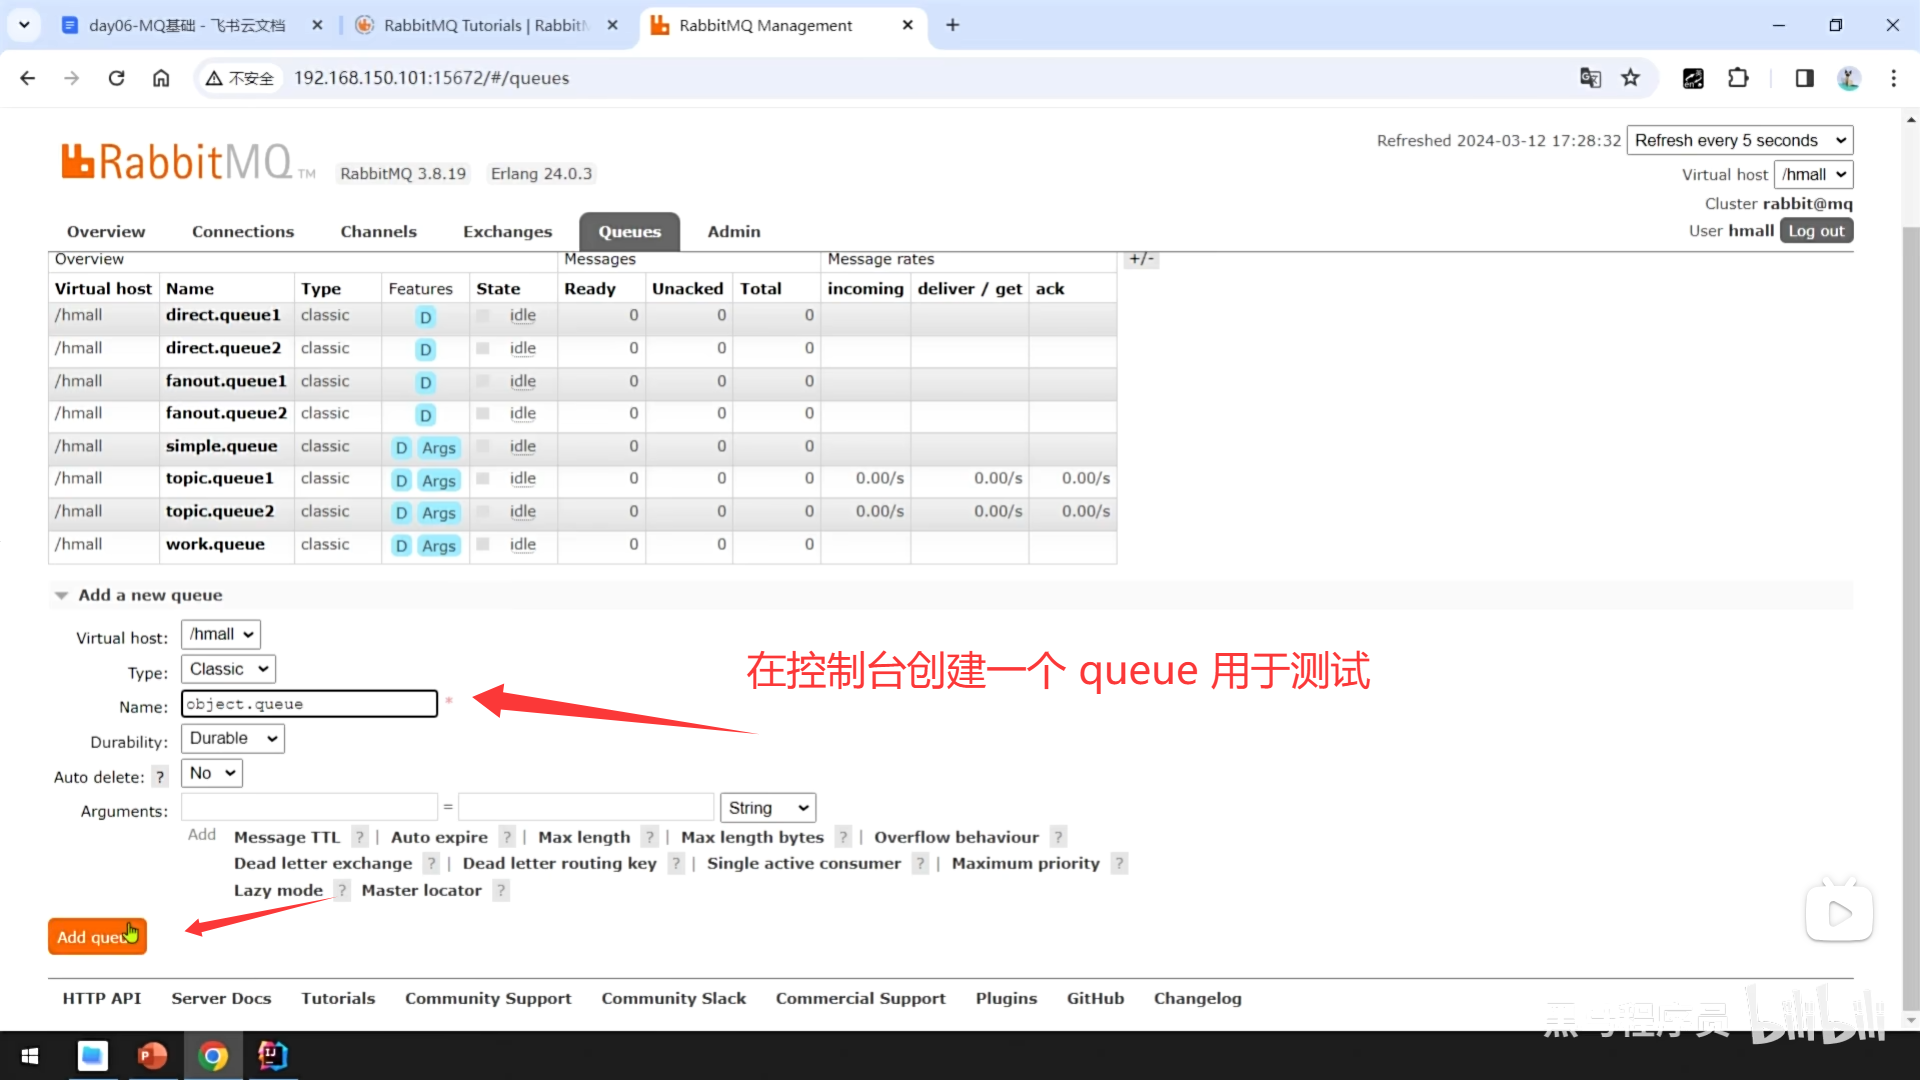Open the Admin tab
1920x1080 pixels.
(733, 232)
